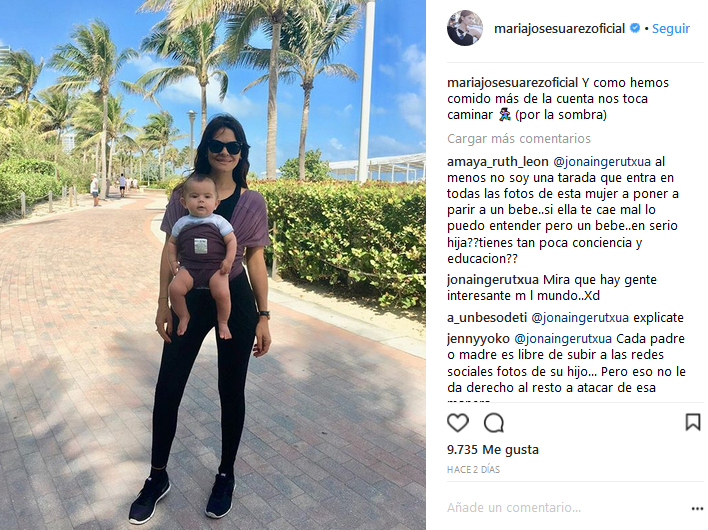The height and width of the screenshot is (530, 708).
Task: Open mariajosesuarezoficial username in header
Action: coord(559,28)
